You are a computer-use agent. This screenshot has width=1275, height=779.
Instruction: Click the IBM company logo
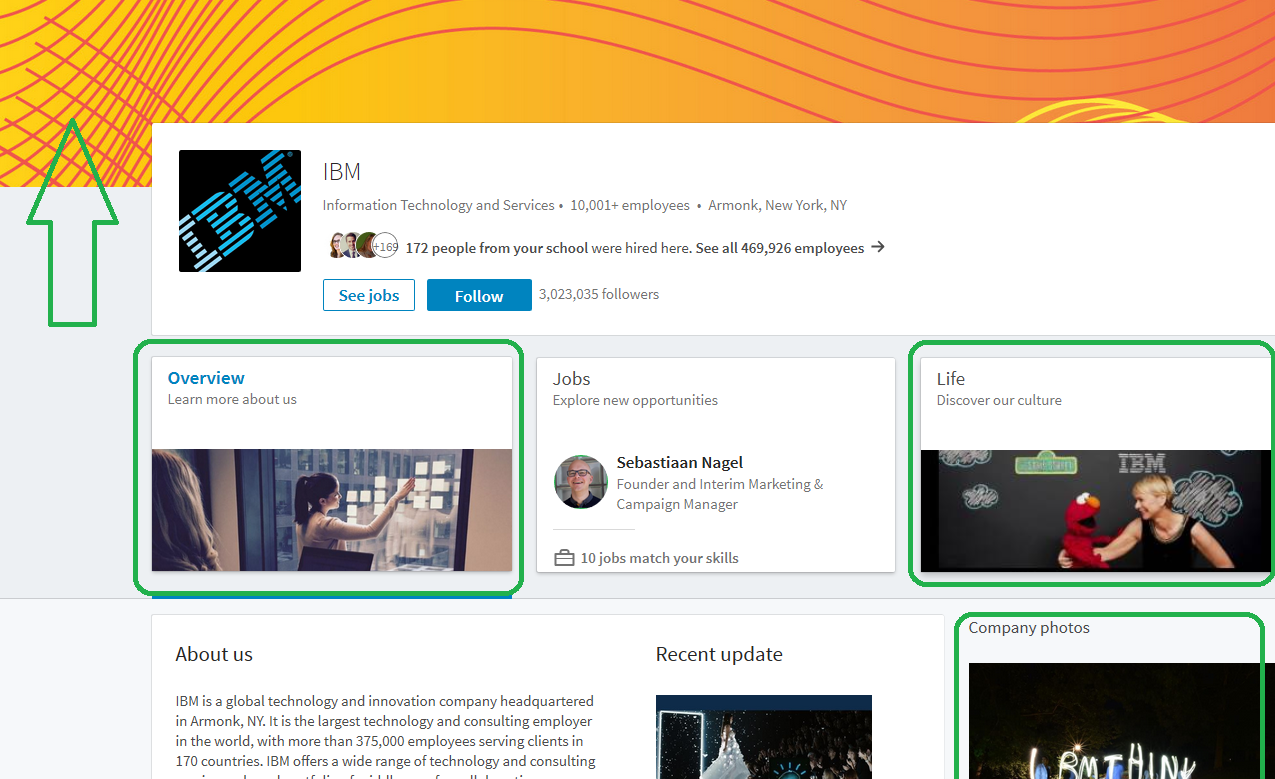pyautogui.click(x=240, y=211)
